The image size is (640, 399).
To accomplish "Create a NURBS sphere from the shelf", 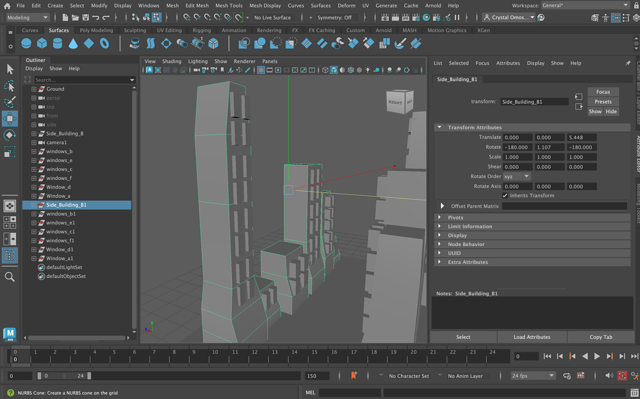I will (26, 43).
